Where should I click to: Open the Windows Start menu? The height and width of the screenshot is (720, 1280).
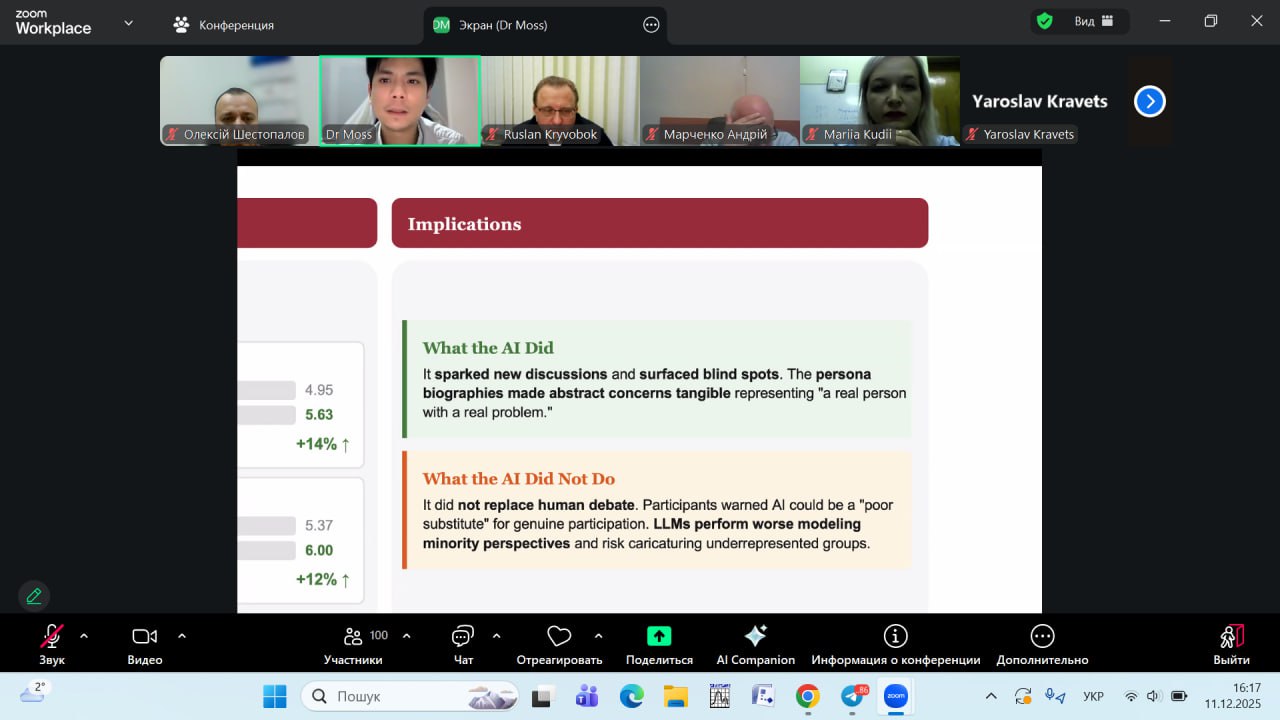click(x=274, y=696)
